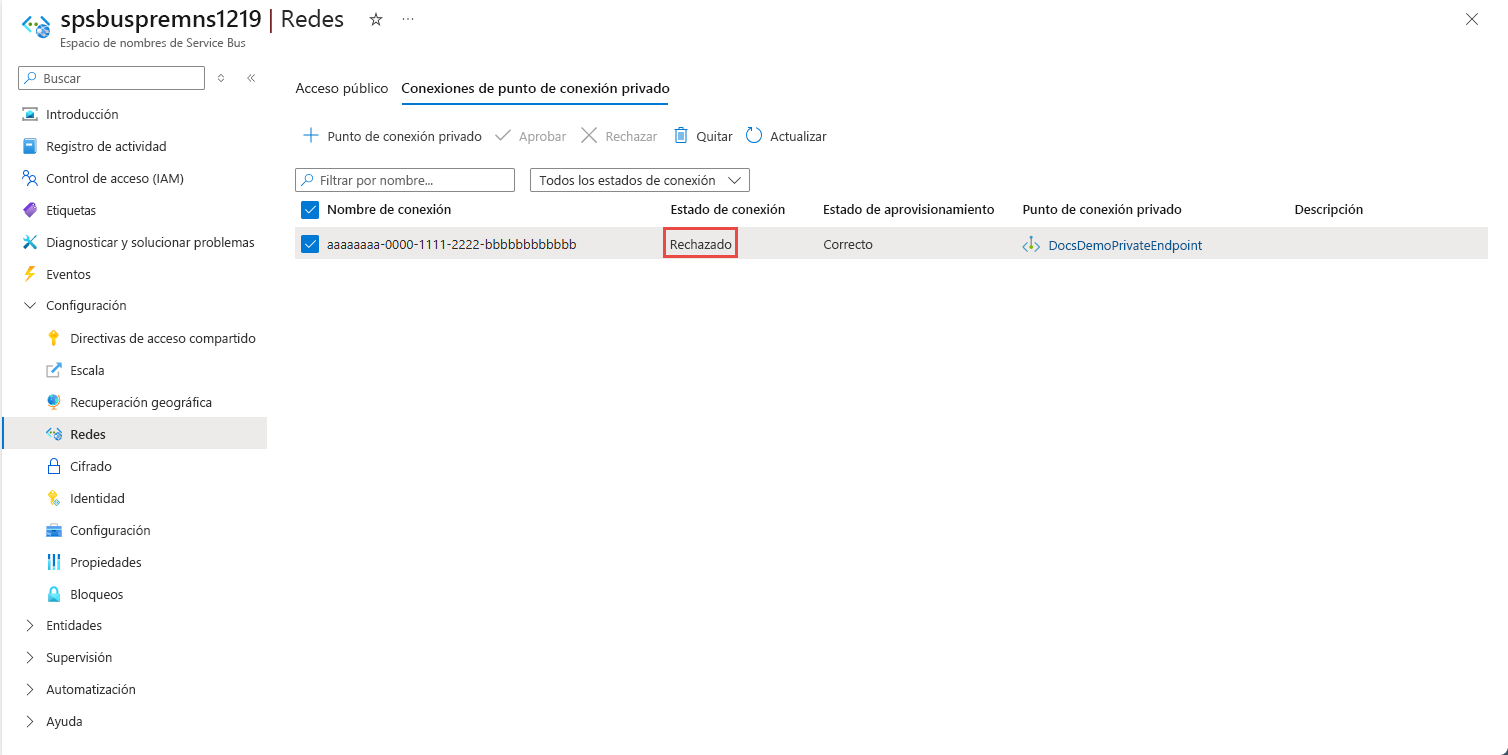The width and height of the screenshot is (1508, 755).
Task: Sort by Estado de conexión column header
Action: [727, 210]
